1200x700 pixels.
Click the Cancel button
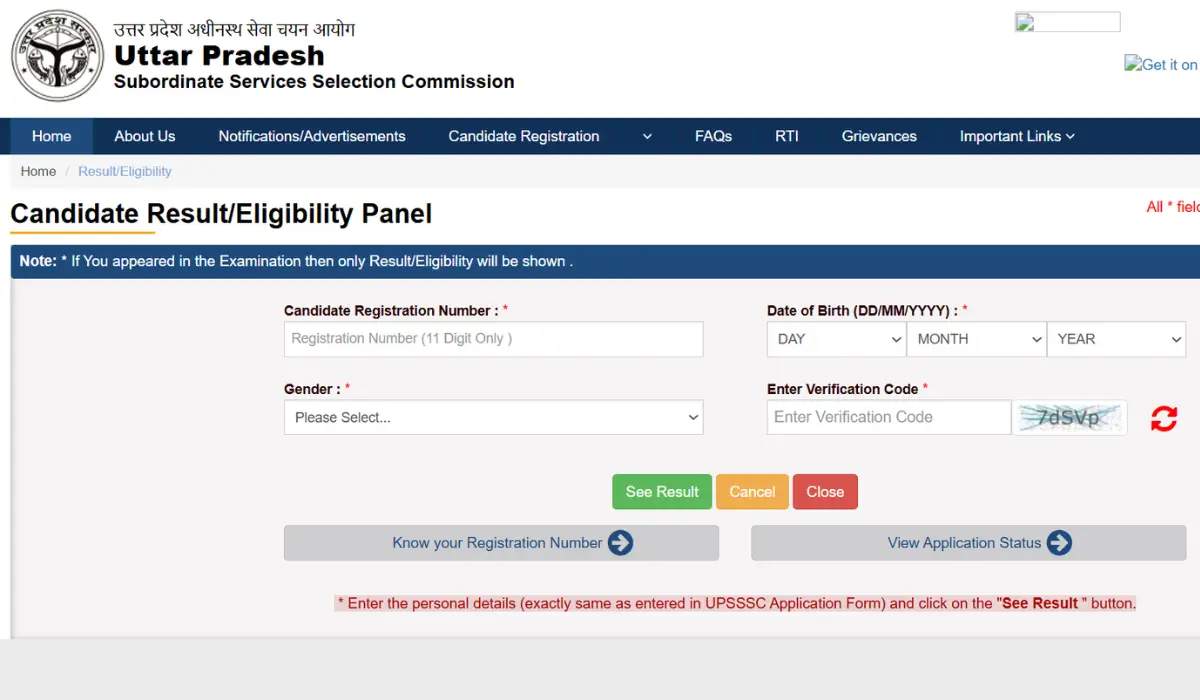click(x=752, y=491)
